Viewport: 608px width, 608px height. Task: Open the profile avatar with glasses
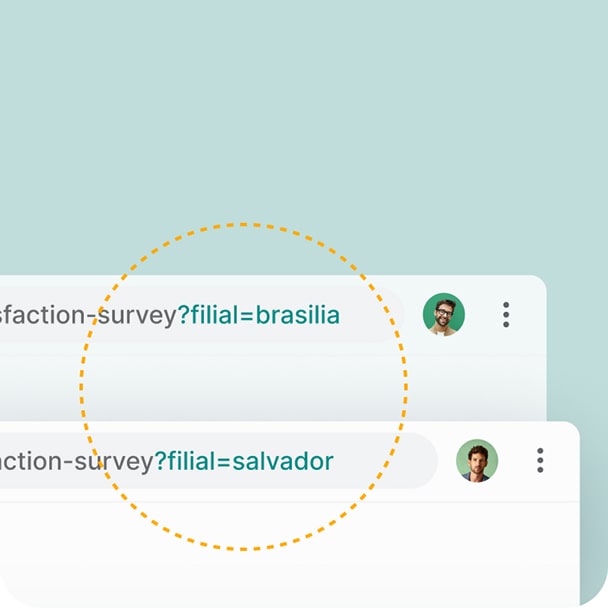tap(443, 315)
